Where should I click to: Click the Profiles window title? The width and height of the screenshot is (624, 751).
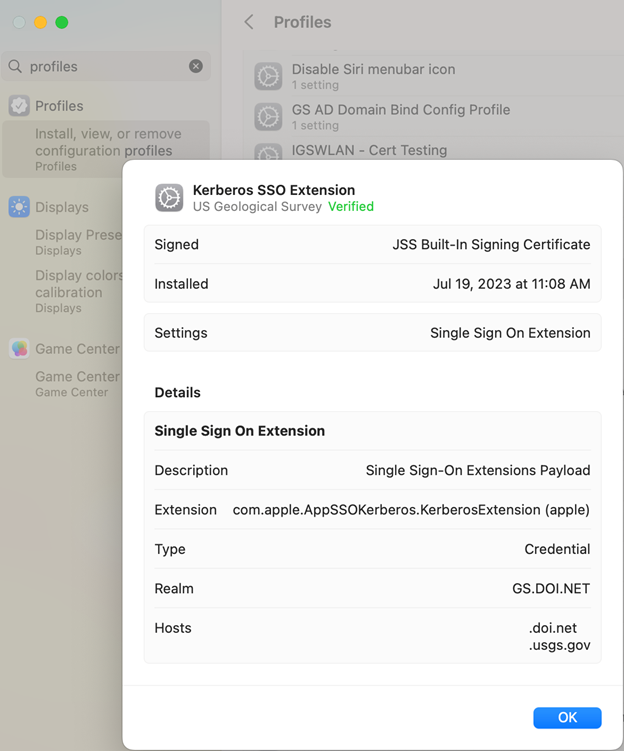[x=302, y=22]
